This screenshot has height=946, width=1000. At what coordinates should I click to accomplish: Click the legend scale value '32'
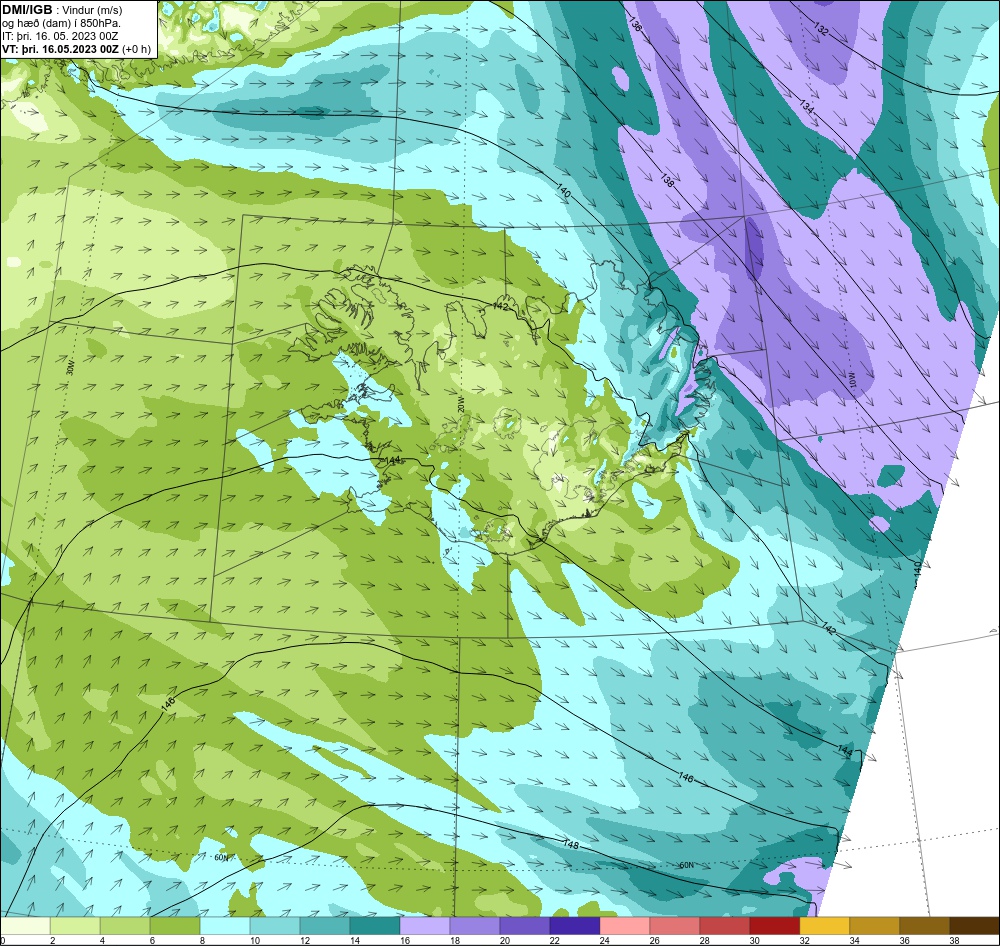pyautogui.click(x=805, y=940)
